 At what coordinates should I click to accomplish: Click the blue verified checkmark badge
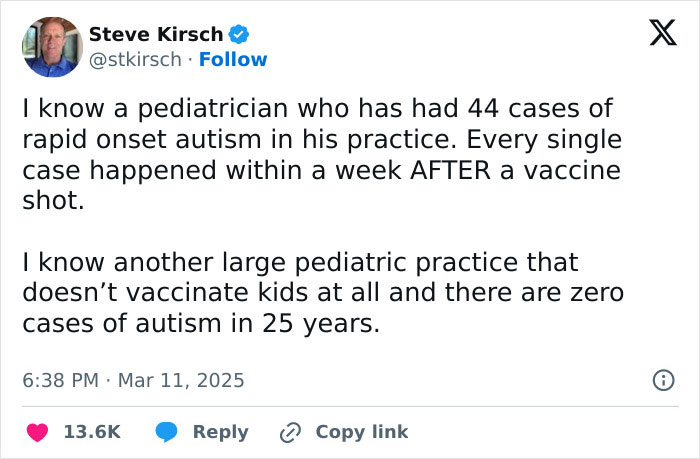pos(239,34)
